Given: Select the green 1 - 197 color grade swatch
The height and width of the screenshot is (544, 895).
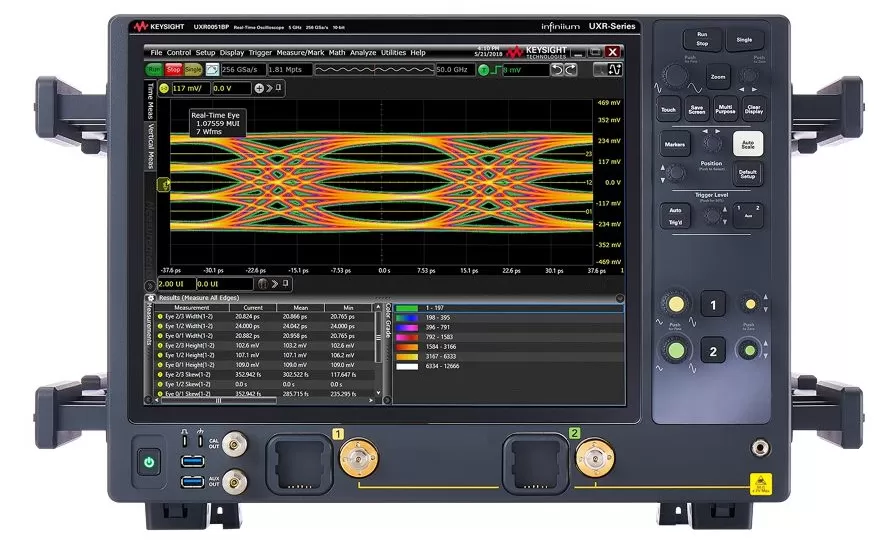Looking at the screenshot, I should pos(407,308).
